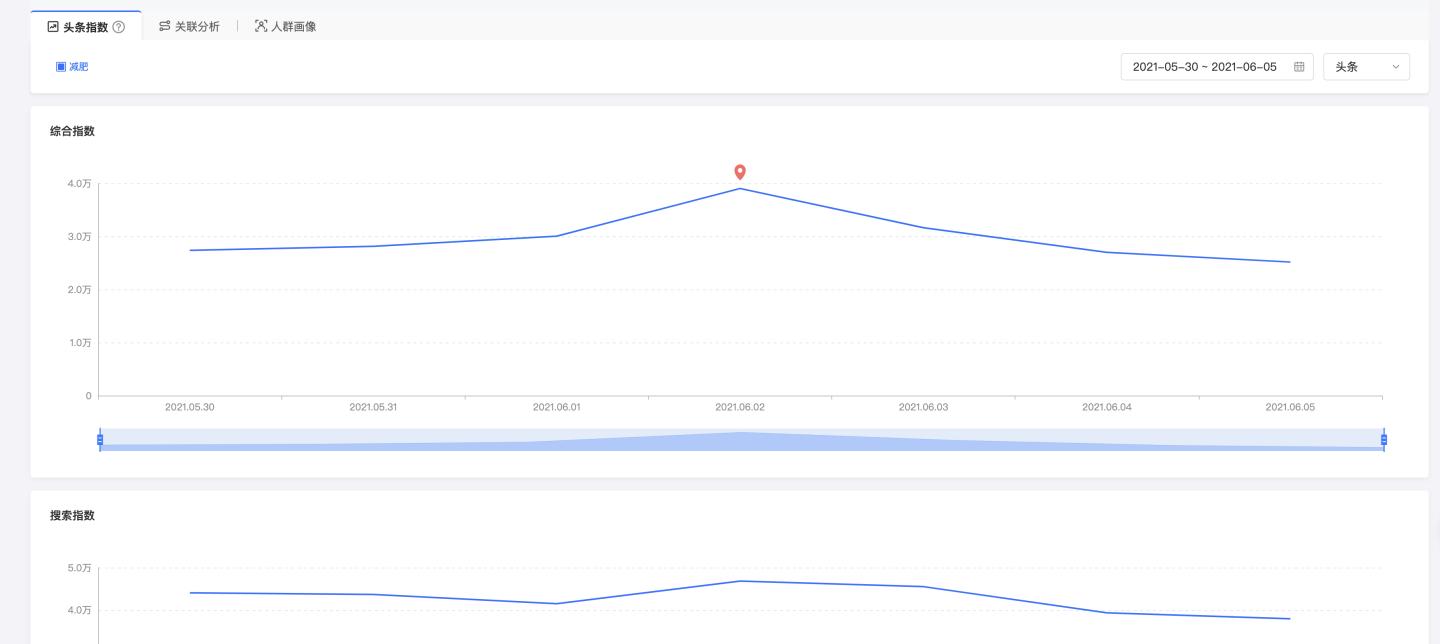This screenshot has width=1440, height=644.
Task: Click the right handle of the range slider
Action: [x=1384, y=440]
